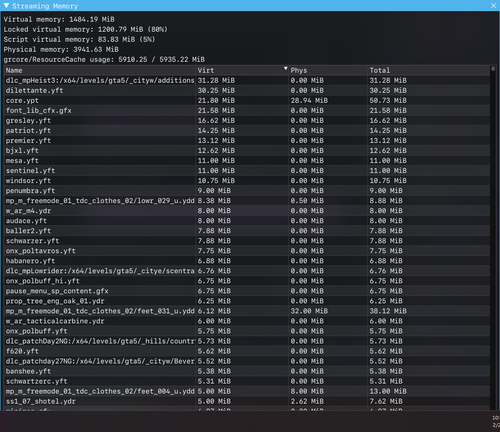Select the dlc_patchDay2NG hills row
Viewport: 500px width, 432px height.
pyautogui.click(x=247, y=341)
